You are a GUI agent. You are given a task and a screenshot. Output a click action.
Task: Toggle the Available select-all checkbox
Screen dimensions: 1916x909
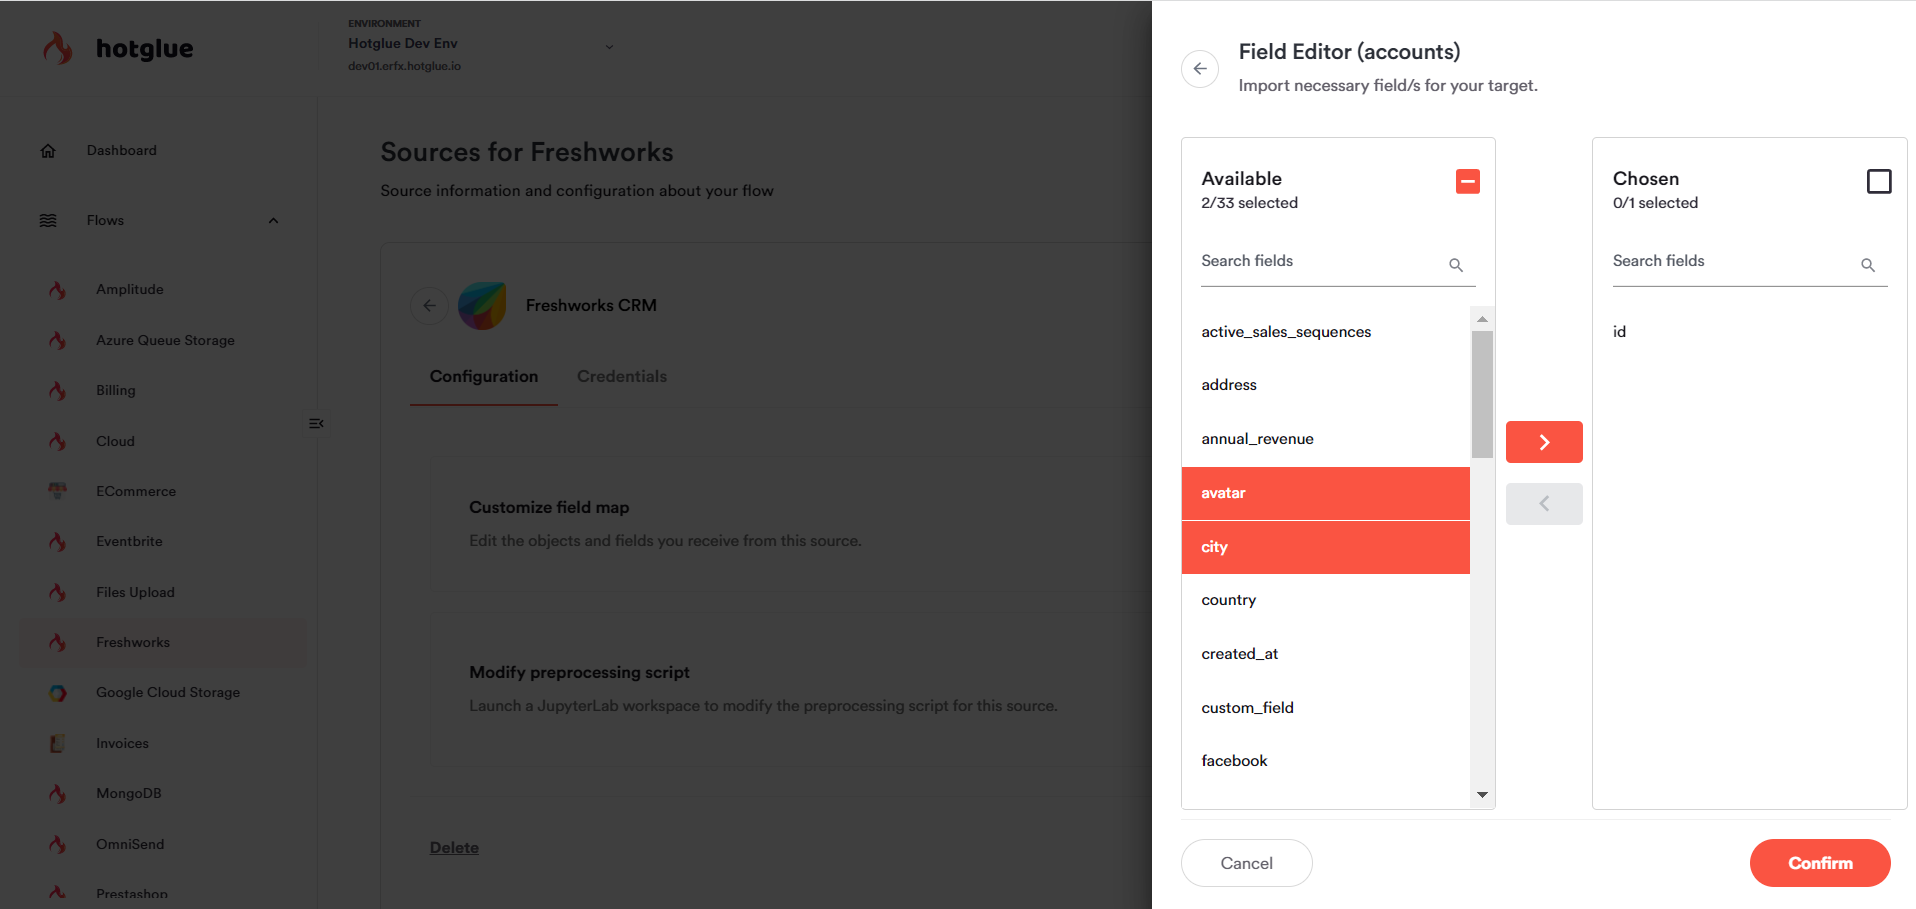pyautogui.click(x=1467, y=181)
